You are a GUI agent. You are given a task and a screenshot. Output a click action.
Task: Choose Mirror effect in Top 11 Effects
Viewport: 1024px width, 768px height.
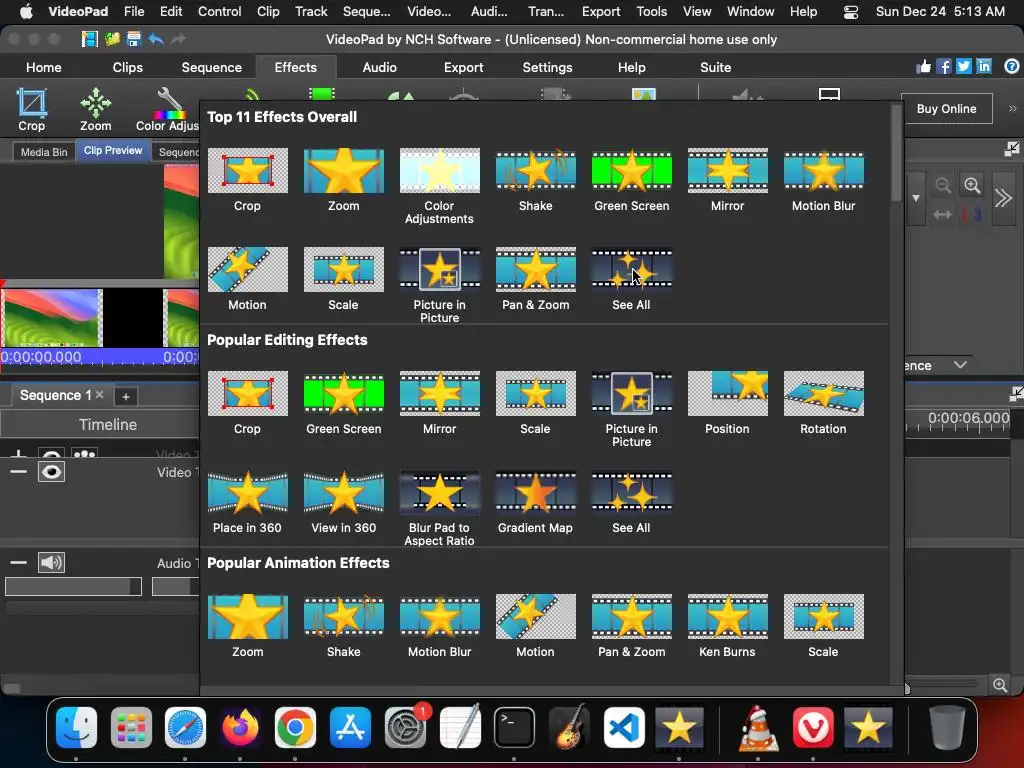click(728, 179)
